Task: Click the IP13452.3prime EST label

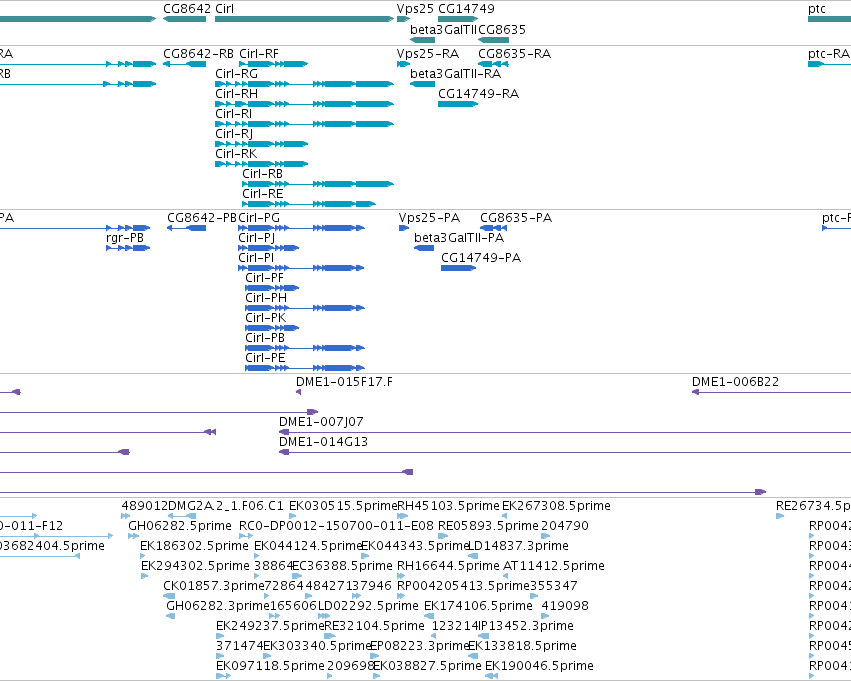Action: coord(526,627)
